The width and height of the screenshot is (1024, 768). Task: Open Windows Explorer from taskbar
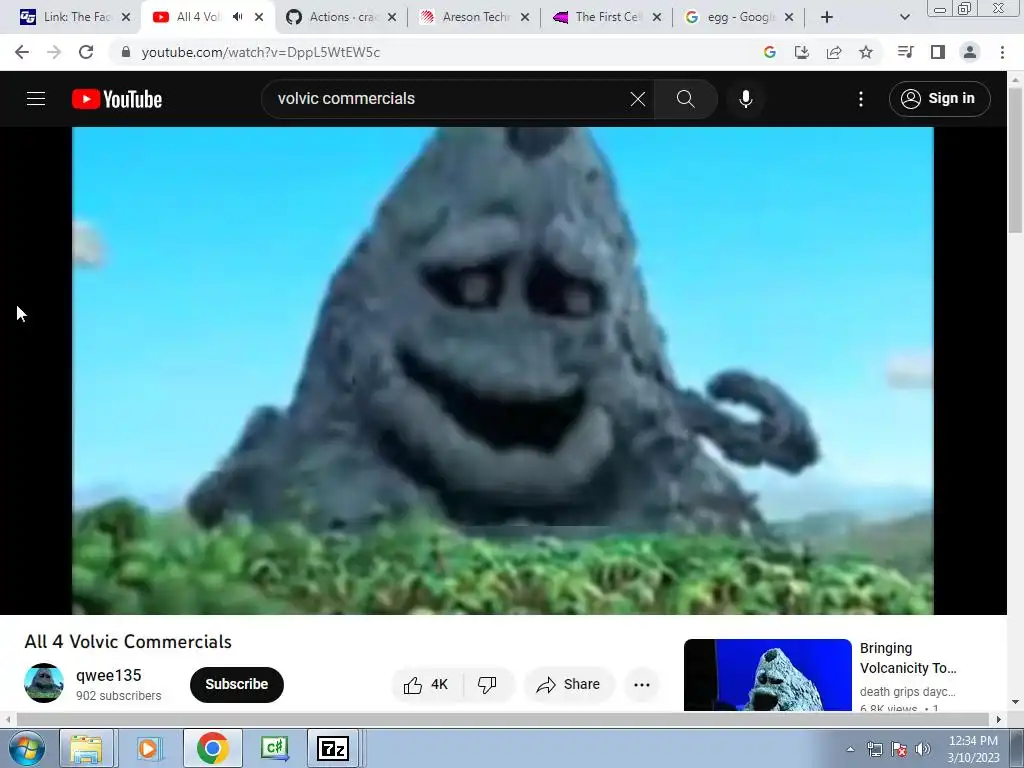coord(86,748)
